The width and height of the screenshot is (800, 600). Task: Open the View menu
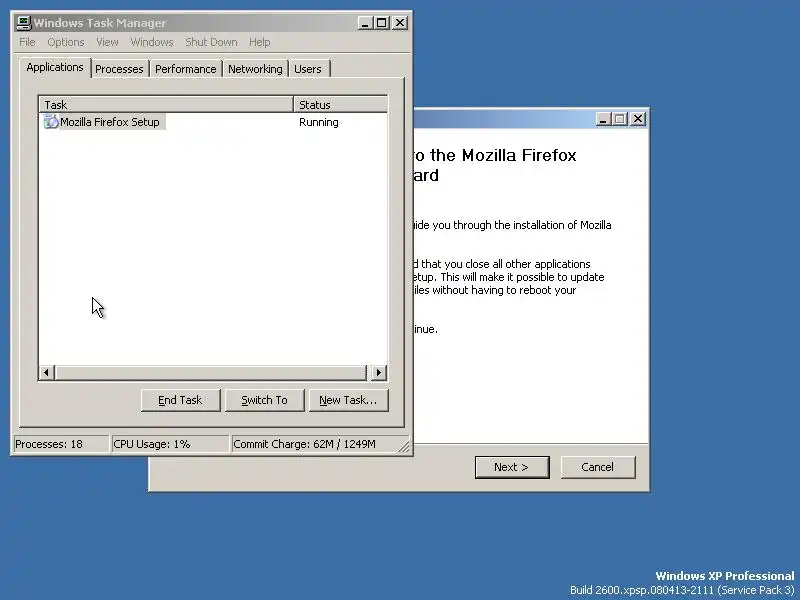(107, 42)
